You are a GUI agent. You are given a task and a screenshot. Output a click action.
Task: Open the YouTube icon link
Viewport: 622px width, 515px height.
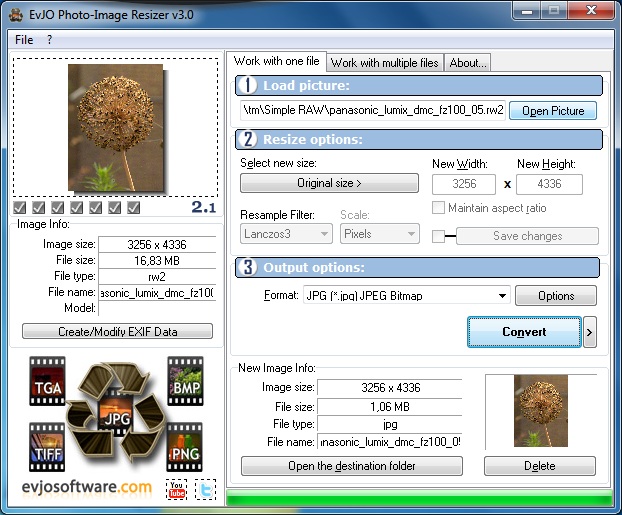click(177, 489)
